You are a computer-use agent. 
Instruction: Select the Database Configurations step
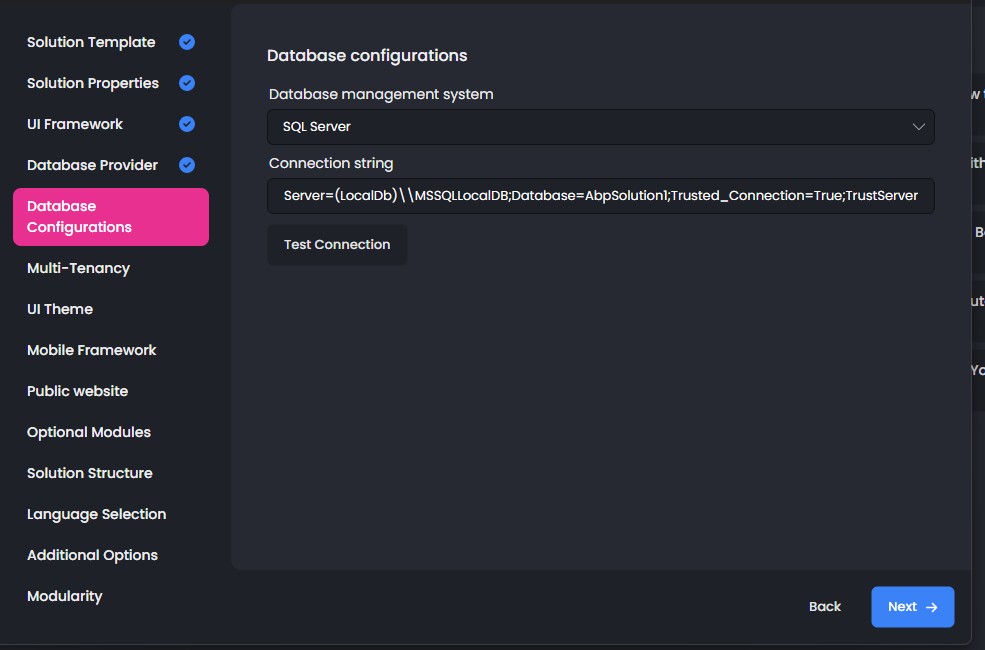coord(110,217)
